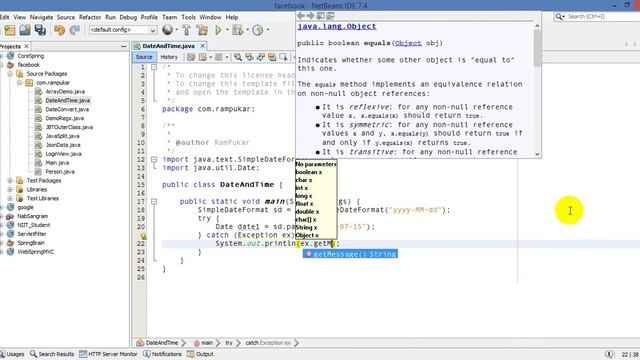
Task: Expand the Libraries folder node
Action: (10, 189)
